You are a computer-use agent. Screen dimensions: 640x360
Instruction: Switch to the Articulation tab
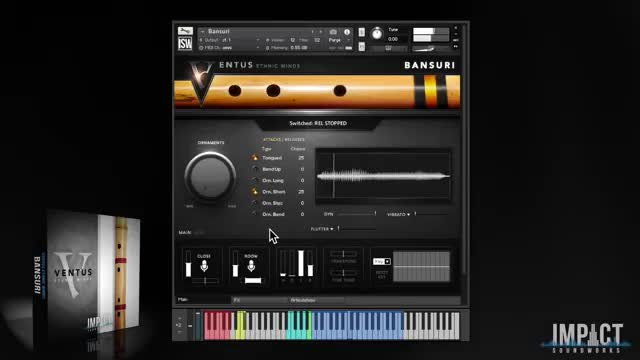(316, 300)
